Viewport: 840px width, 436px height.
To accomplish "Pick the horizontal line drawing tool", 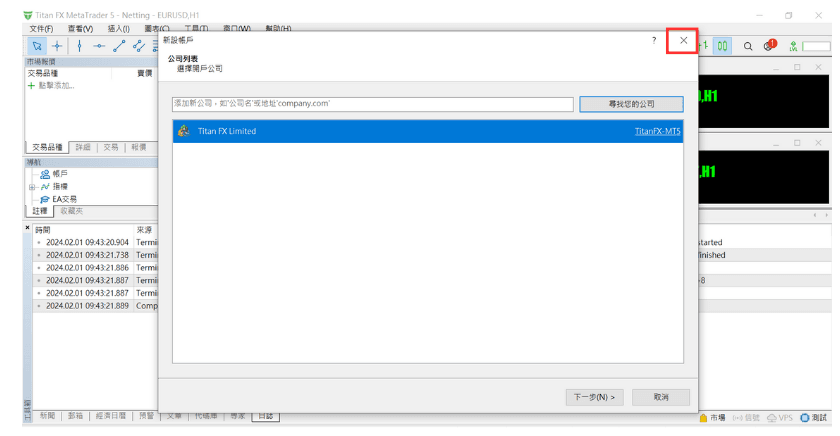I will pyautogui.click(x=99, y=46).
